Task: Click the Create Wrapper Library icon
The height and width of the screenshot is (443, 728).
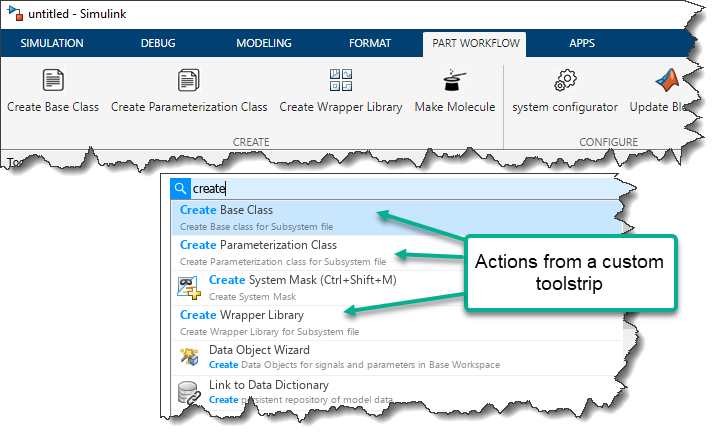Action: (341, 80)
